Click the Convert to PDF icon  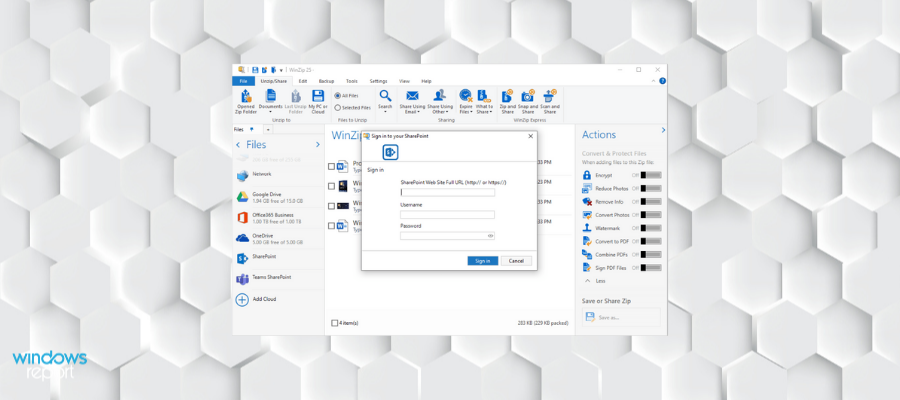coord(587,241)
